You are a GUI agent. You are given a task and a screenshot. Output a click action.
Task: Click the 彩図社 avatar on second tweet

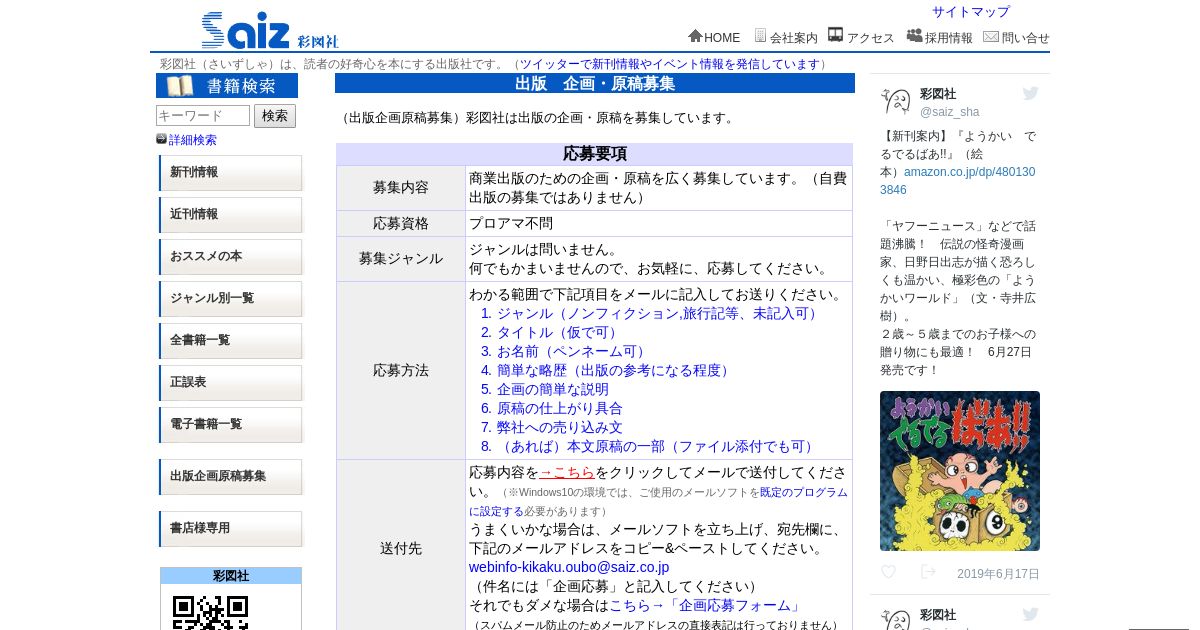[896, 619]
